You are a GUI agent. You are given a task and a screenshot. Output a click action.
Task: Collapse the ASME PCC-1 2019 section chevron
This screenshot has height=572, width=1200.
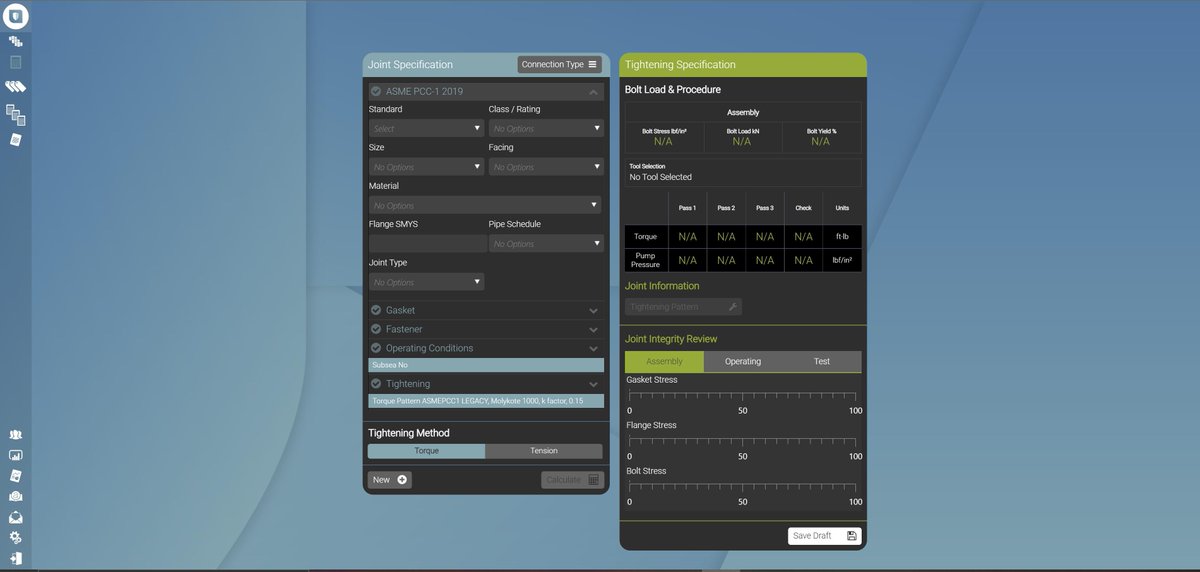593,92
